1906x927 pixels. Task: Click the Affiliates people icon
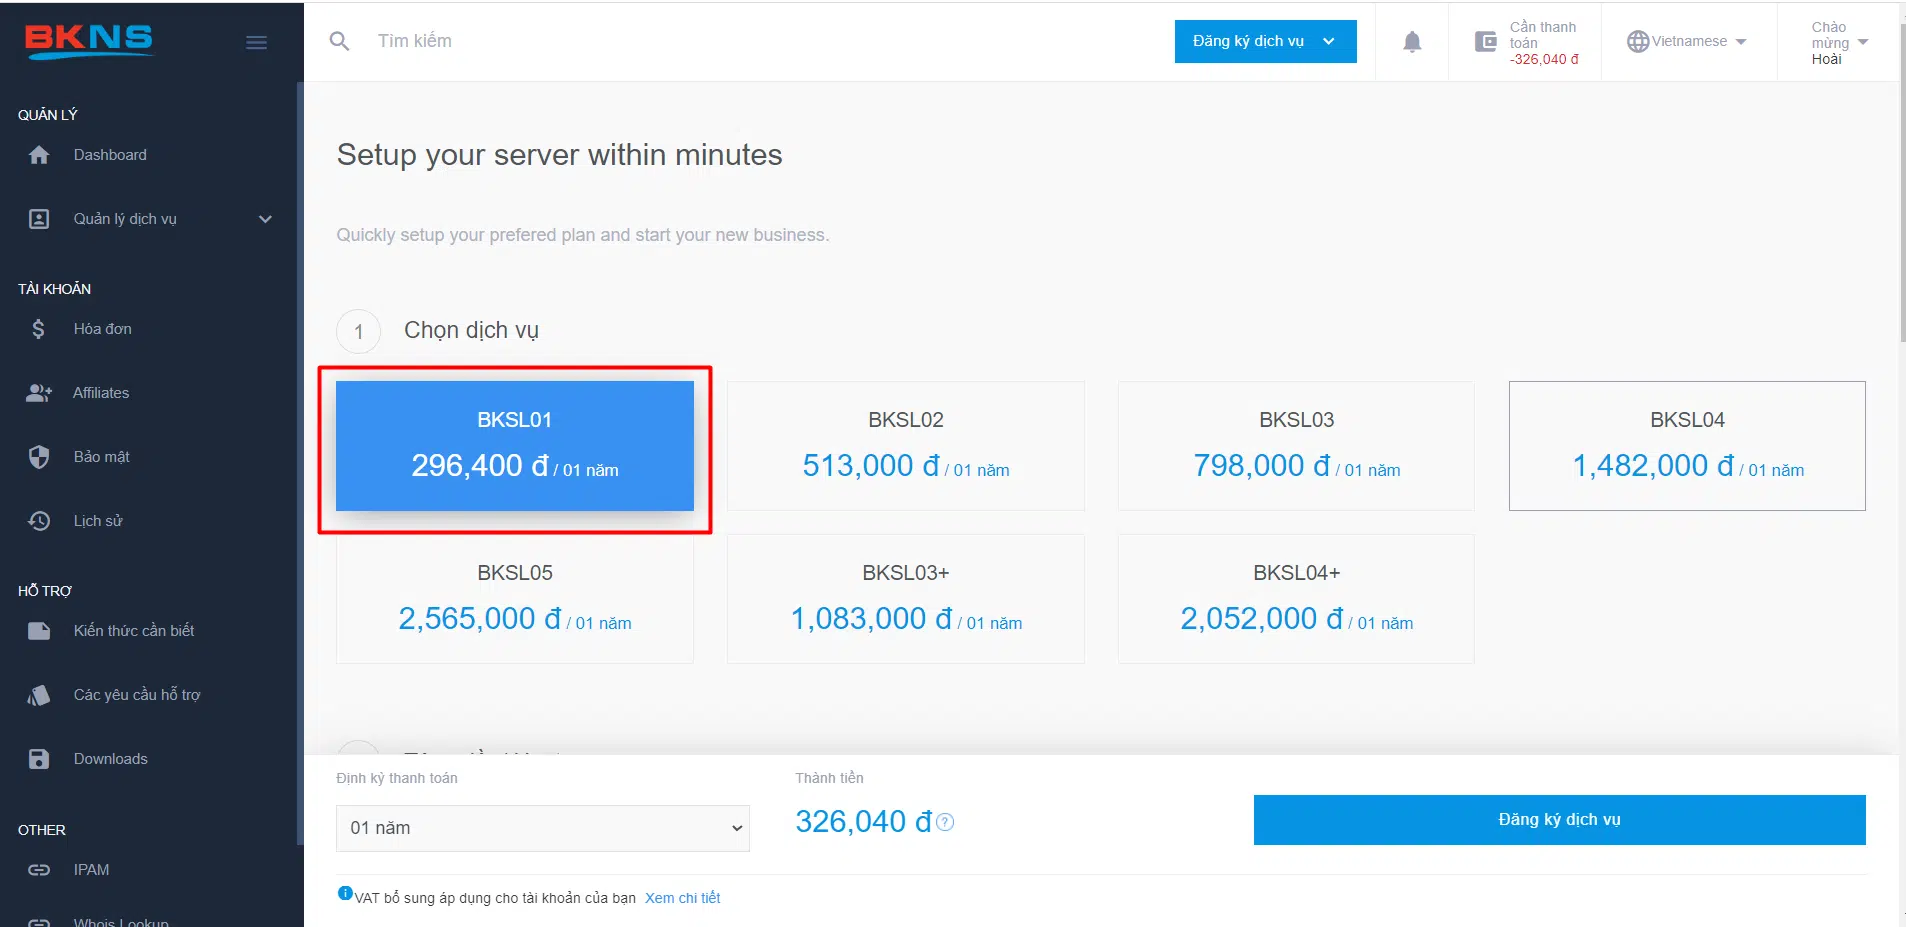point(39,393)
